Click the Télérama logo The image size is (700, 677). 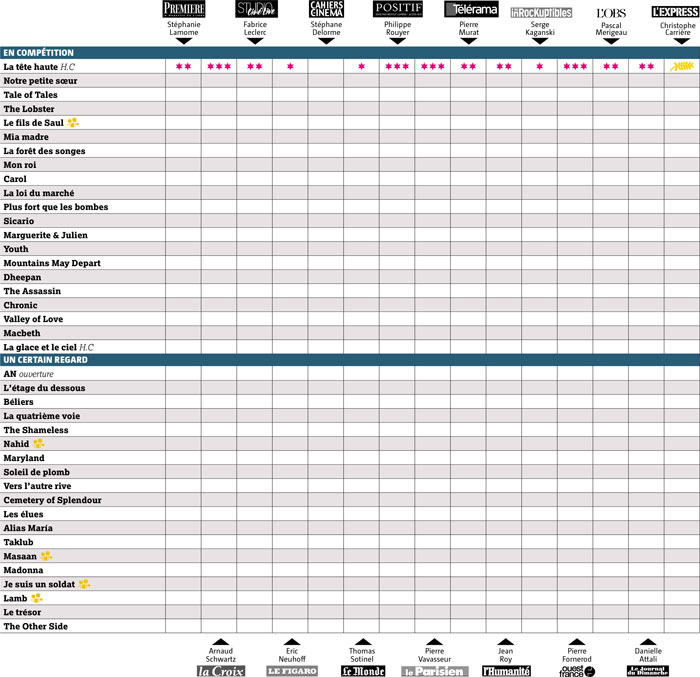coord(471,9)
